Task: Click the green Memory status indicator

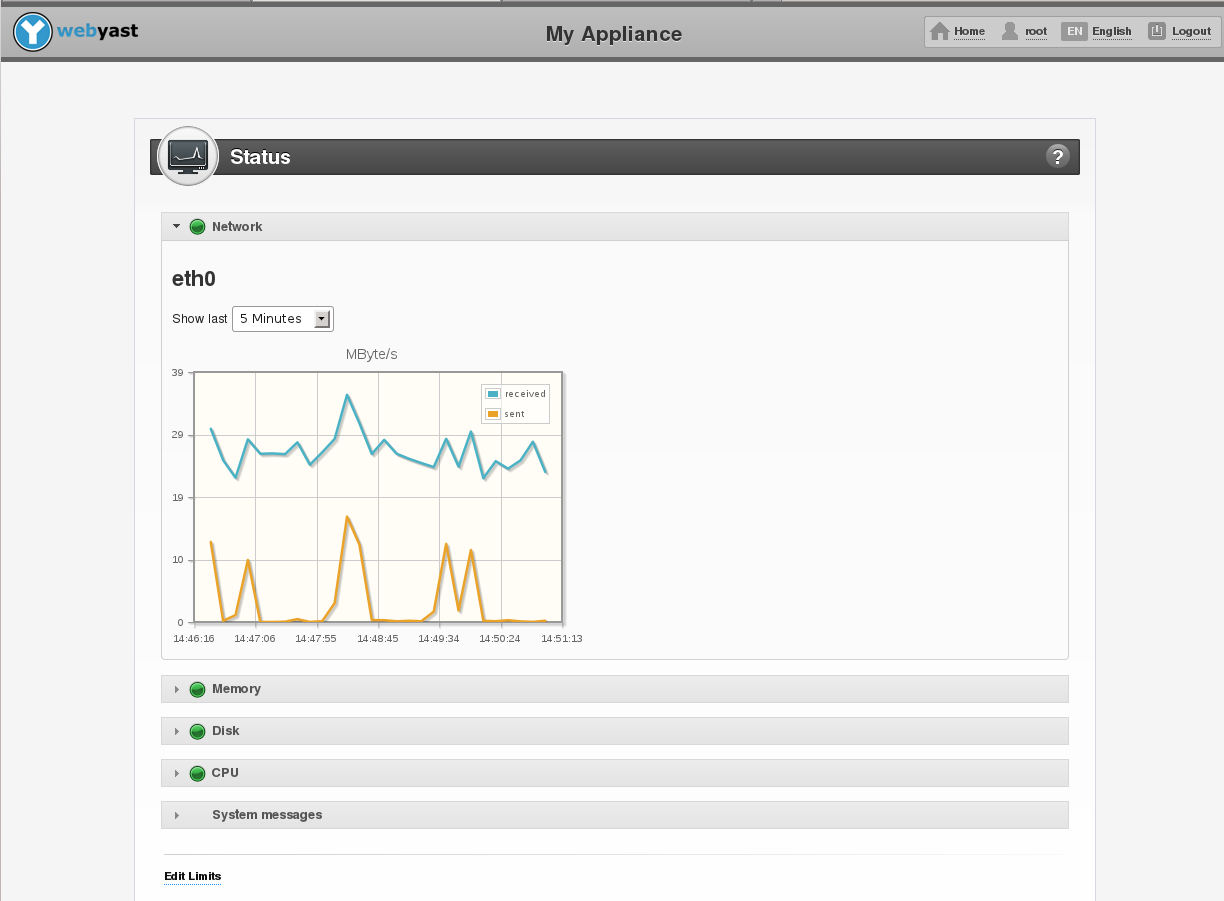Action: pos(197,689)
